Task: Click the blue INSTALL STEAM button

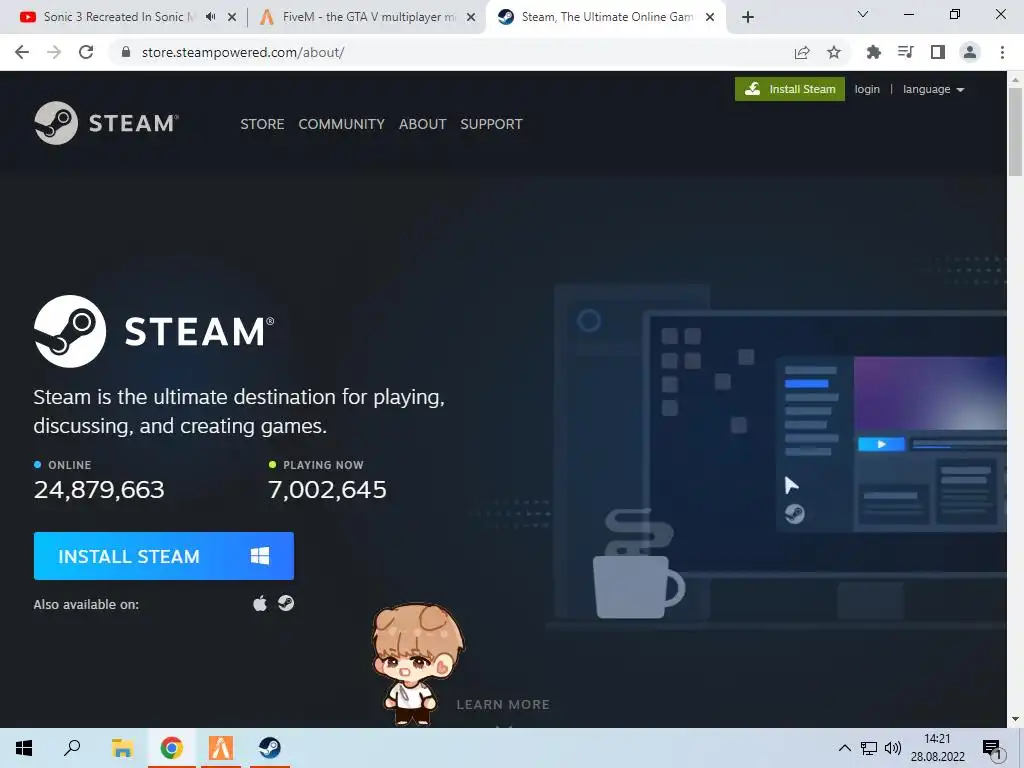Action: pos(164,556)
